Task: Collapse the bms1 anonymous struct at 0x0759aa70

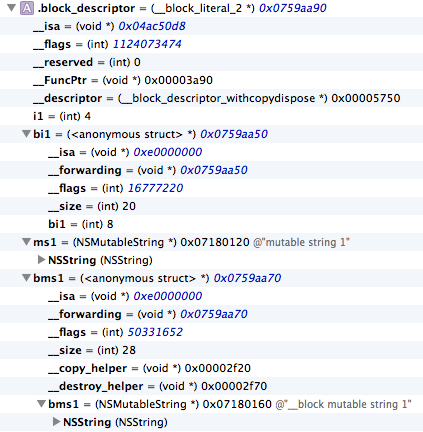Action: tap(26, 278)
